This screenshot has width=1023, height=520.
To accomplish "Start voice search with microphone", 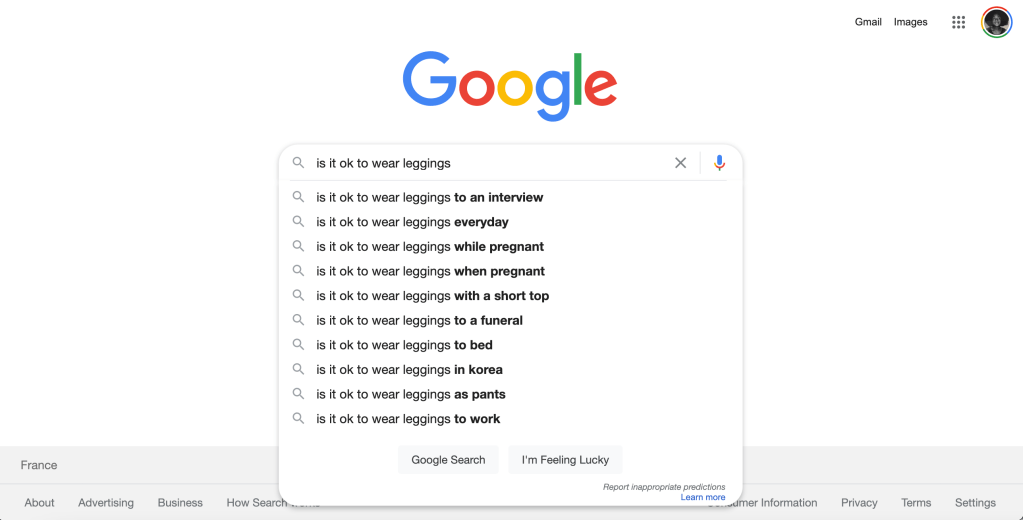I will coord(719,163).
